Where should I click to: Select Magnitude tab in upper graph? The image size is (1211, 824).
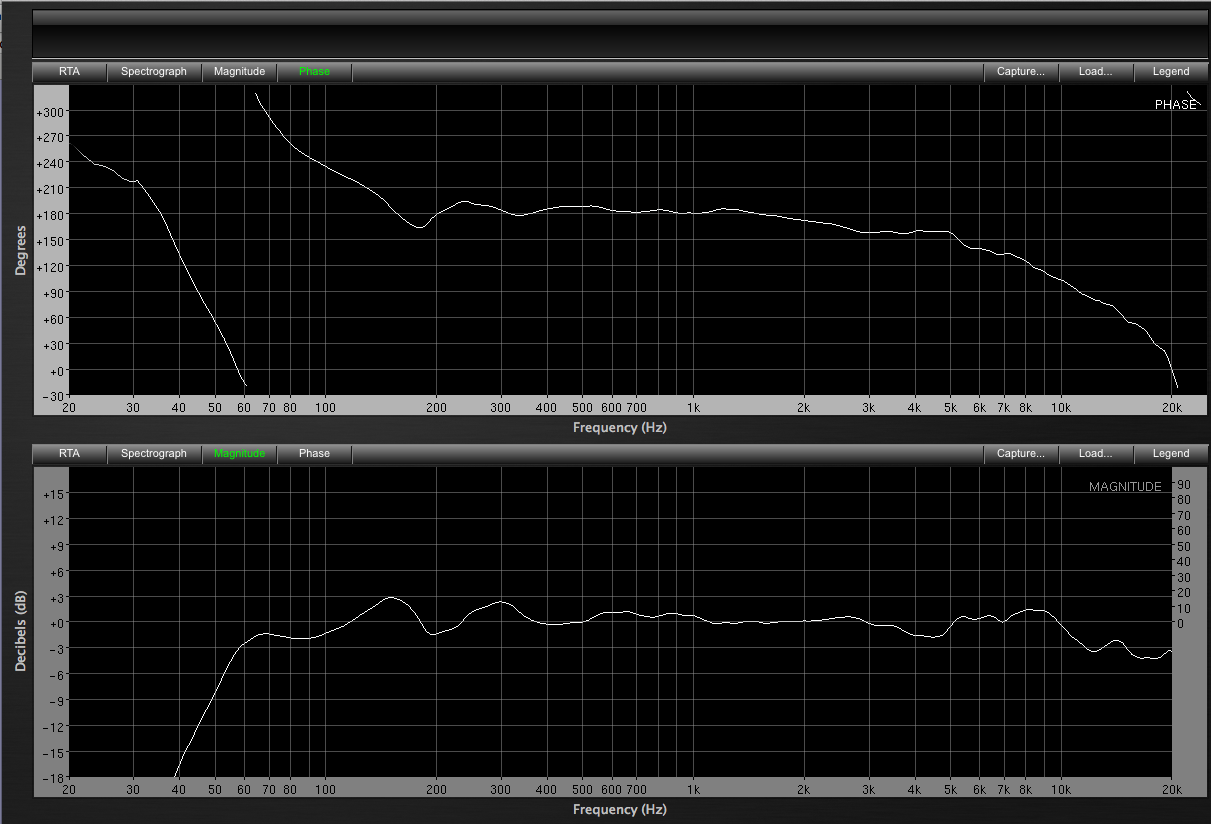pyautogui.click(x=240, y=72)
